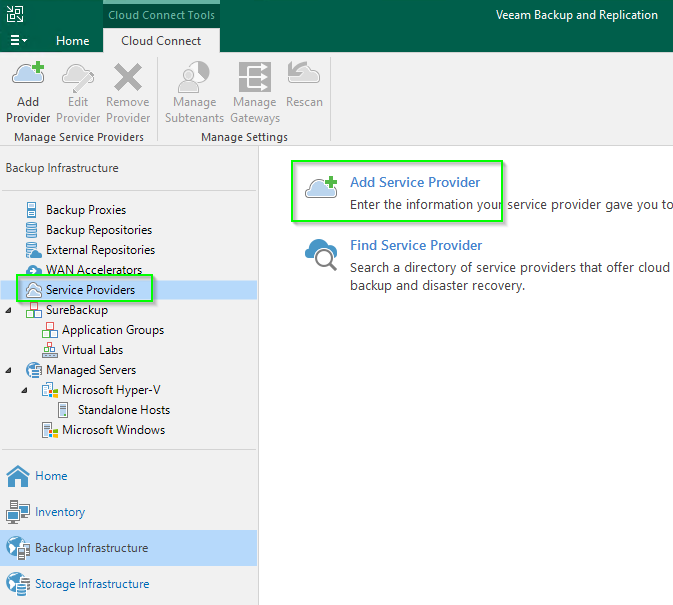673x605 pixels.
Task: Open Manage Gateways from the ribbon
Action: [x=255, y=92]
